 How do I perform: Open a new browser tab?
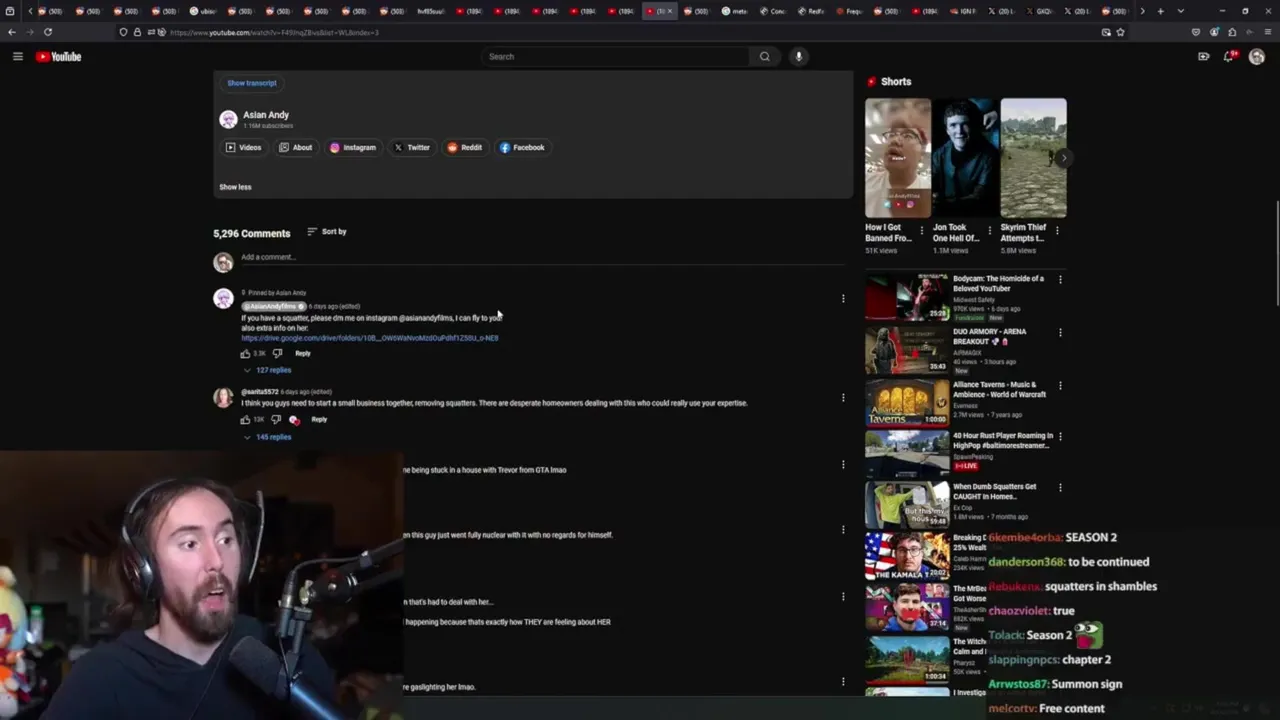pos(1160,11)
